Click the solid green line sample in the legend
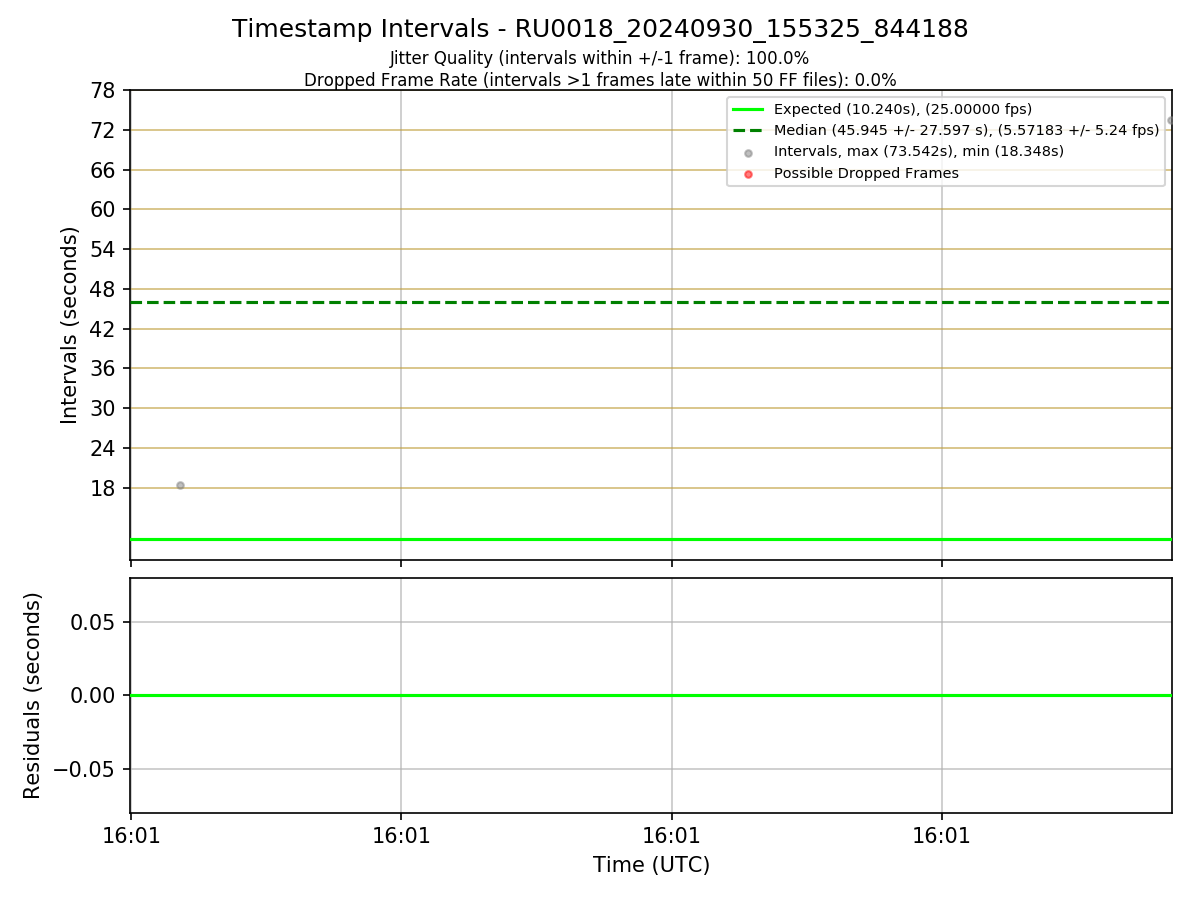 pos(748,109)
